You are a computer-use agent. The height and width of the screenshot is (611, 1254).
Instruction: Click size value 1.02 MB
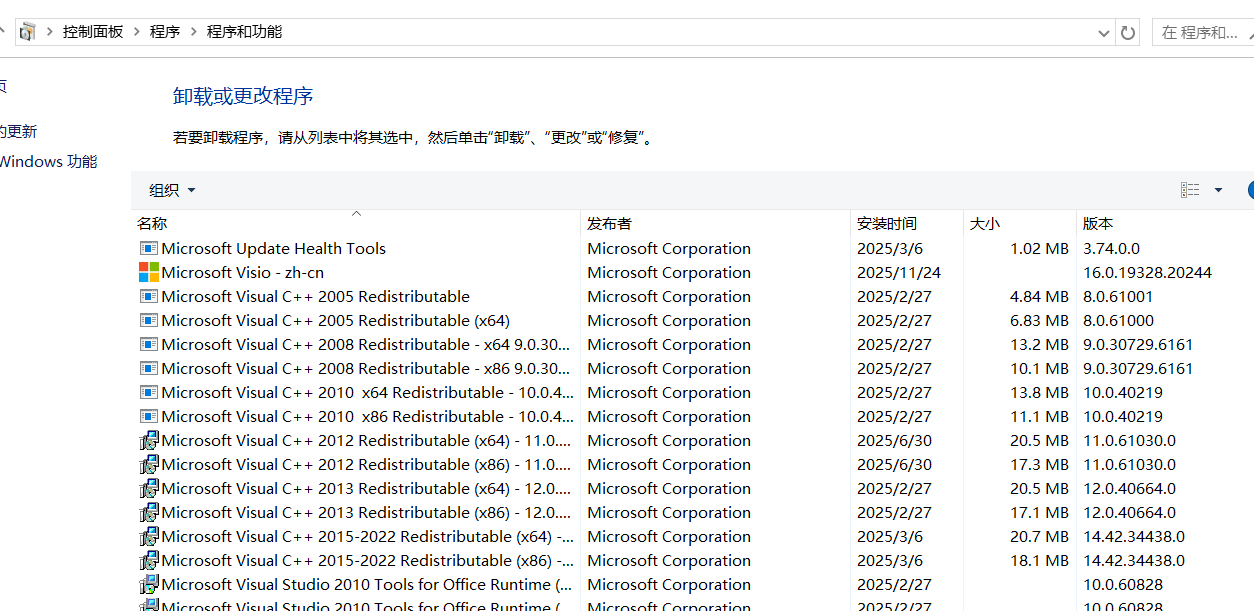[1039, 248]
